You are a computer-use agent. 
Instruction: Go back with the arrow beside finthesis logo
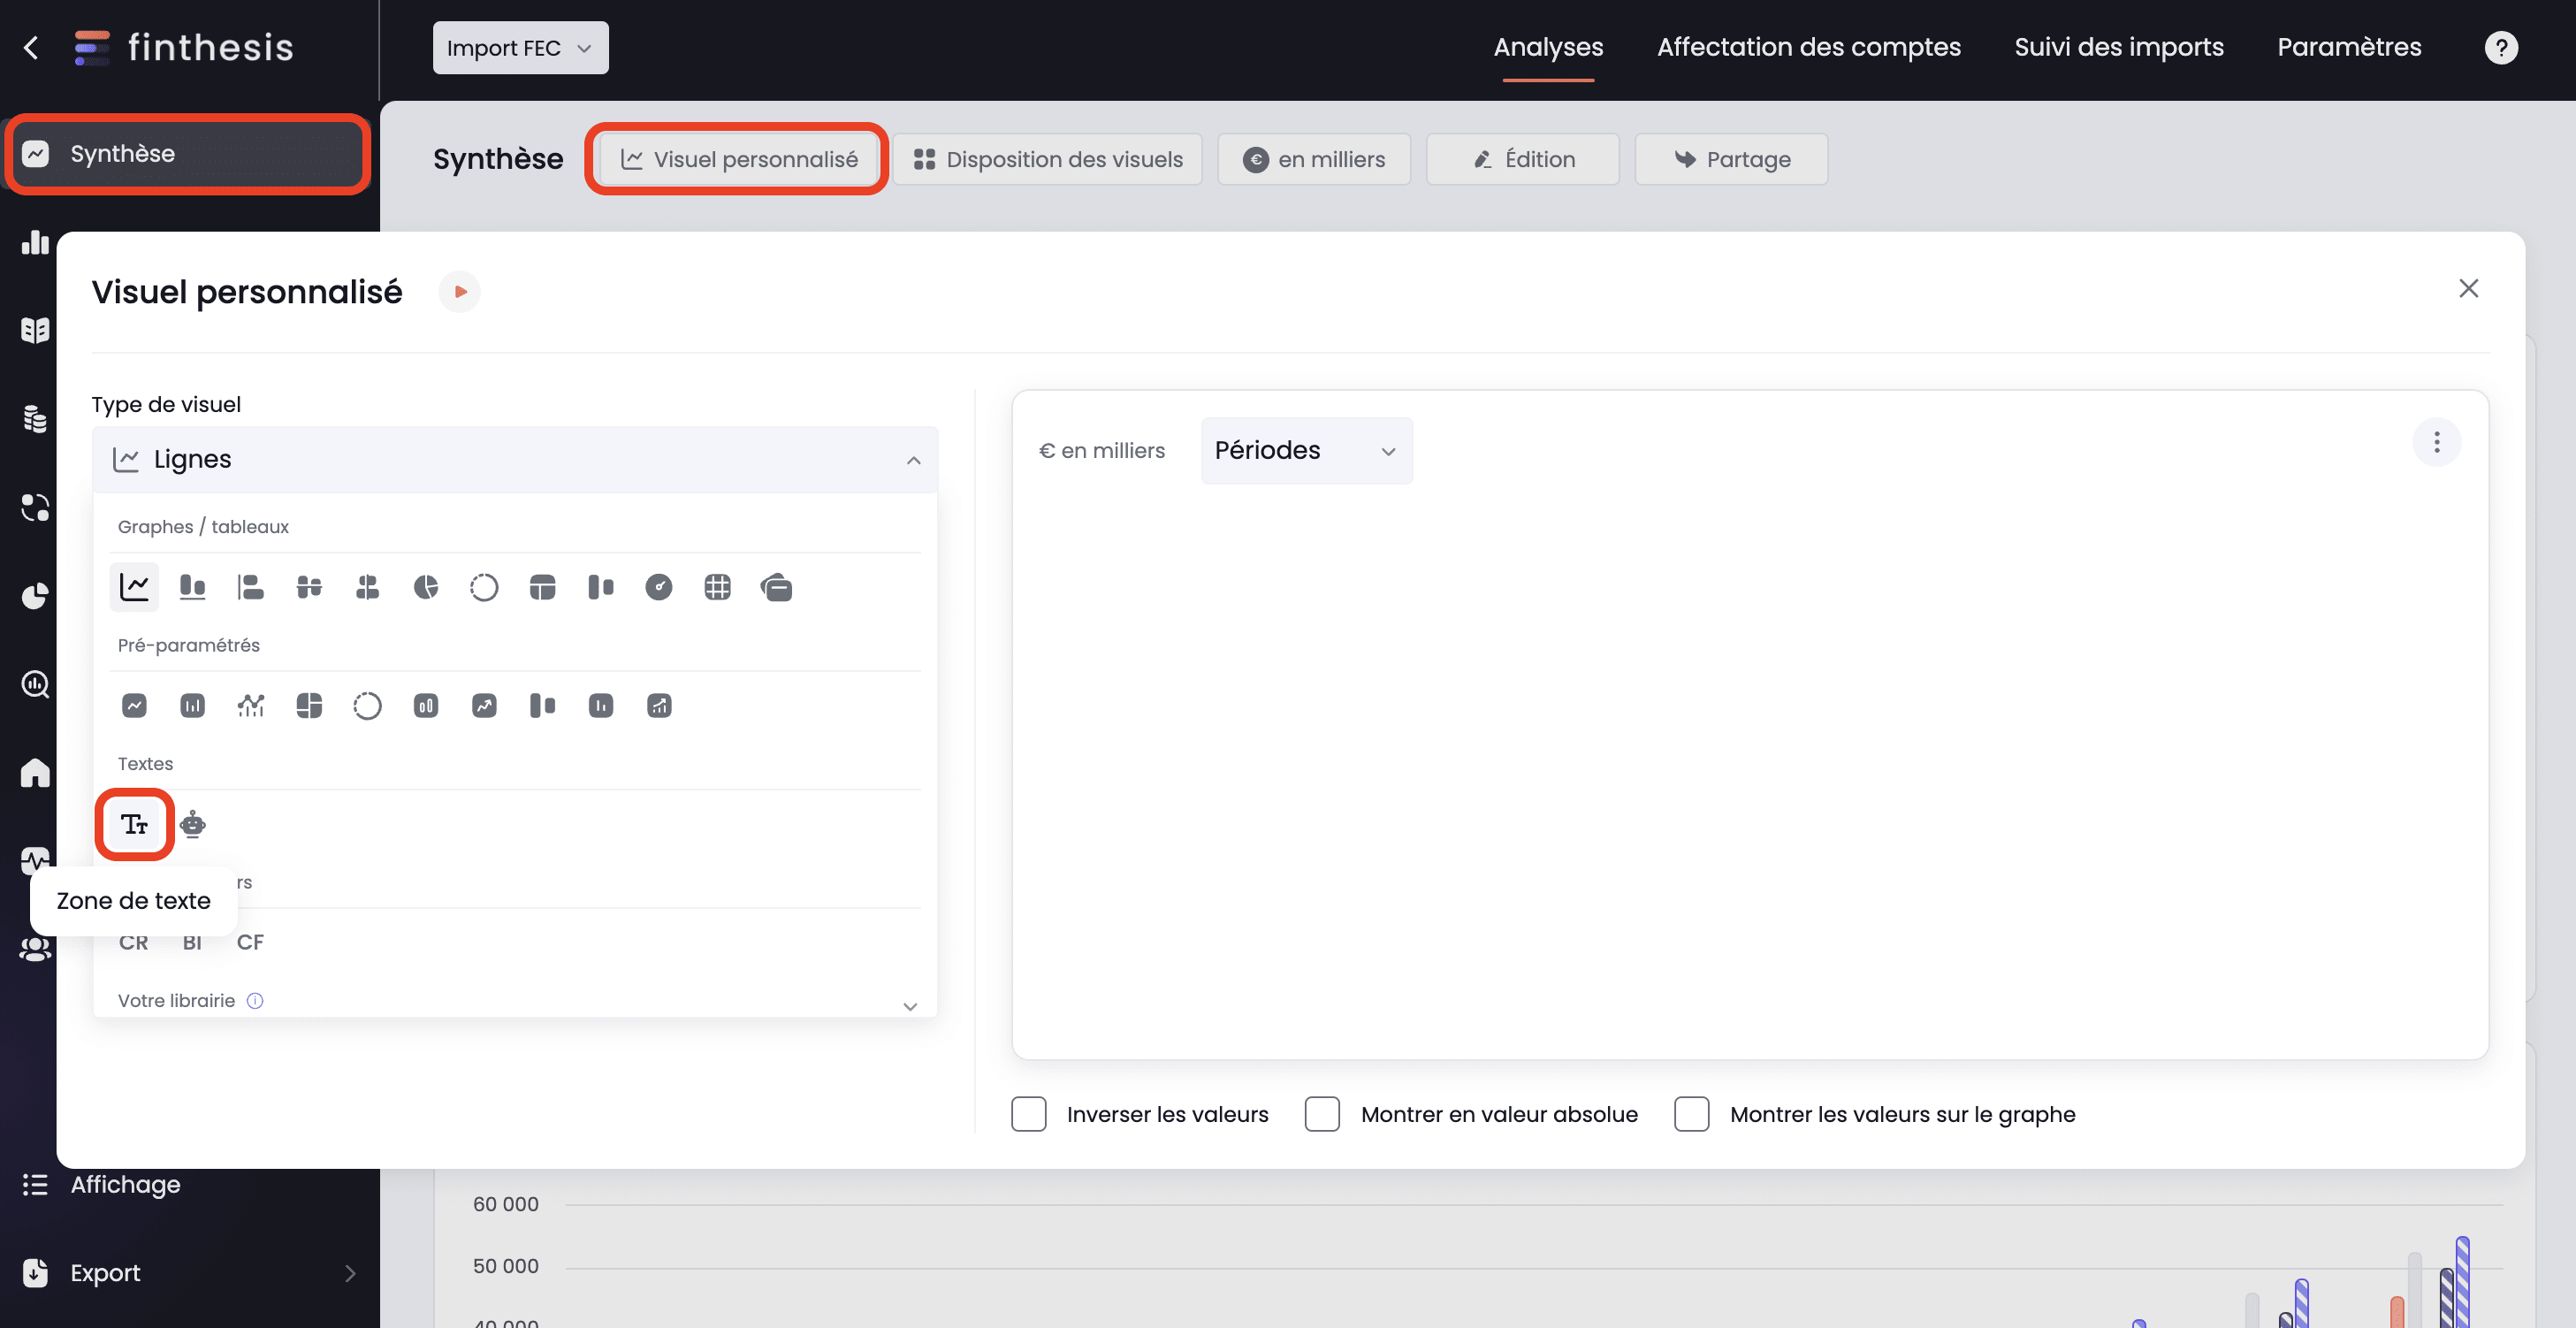pyautogui.click(x=32, y=47)
